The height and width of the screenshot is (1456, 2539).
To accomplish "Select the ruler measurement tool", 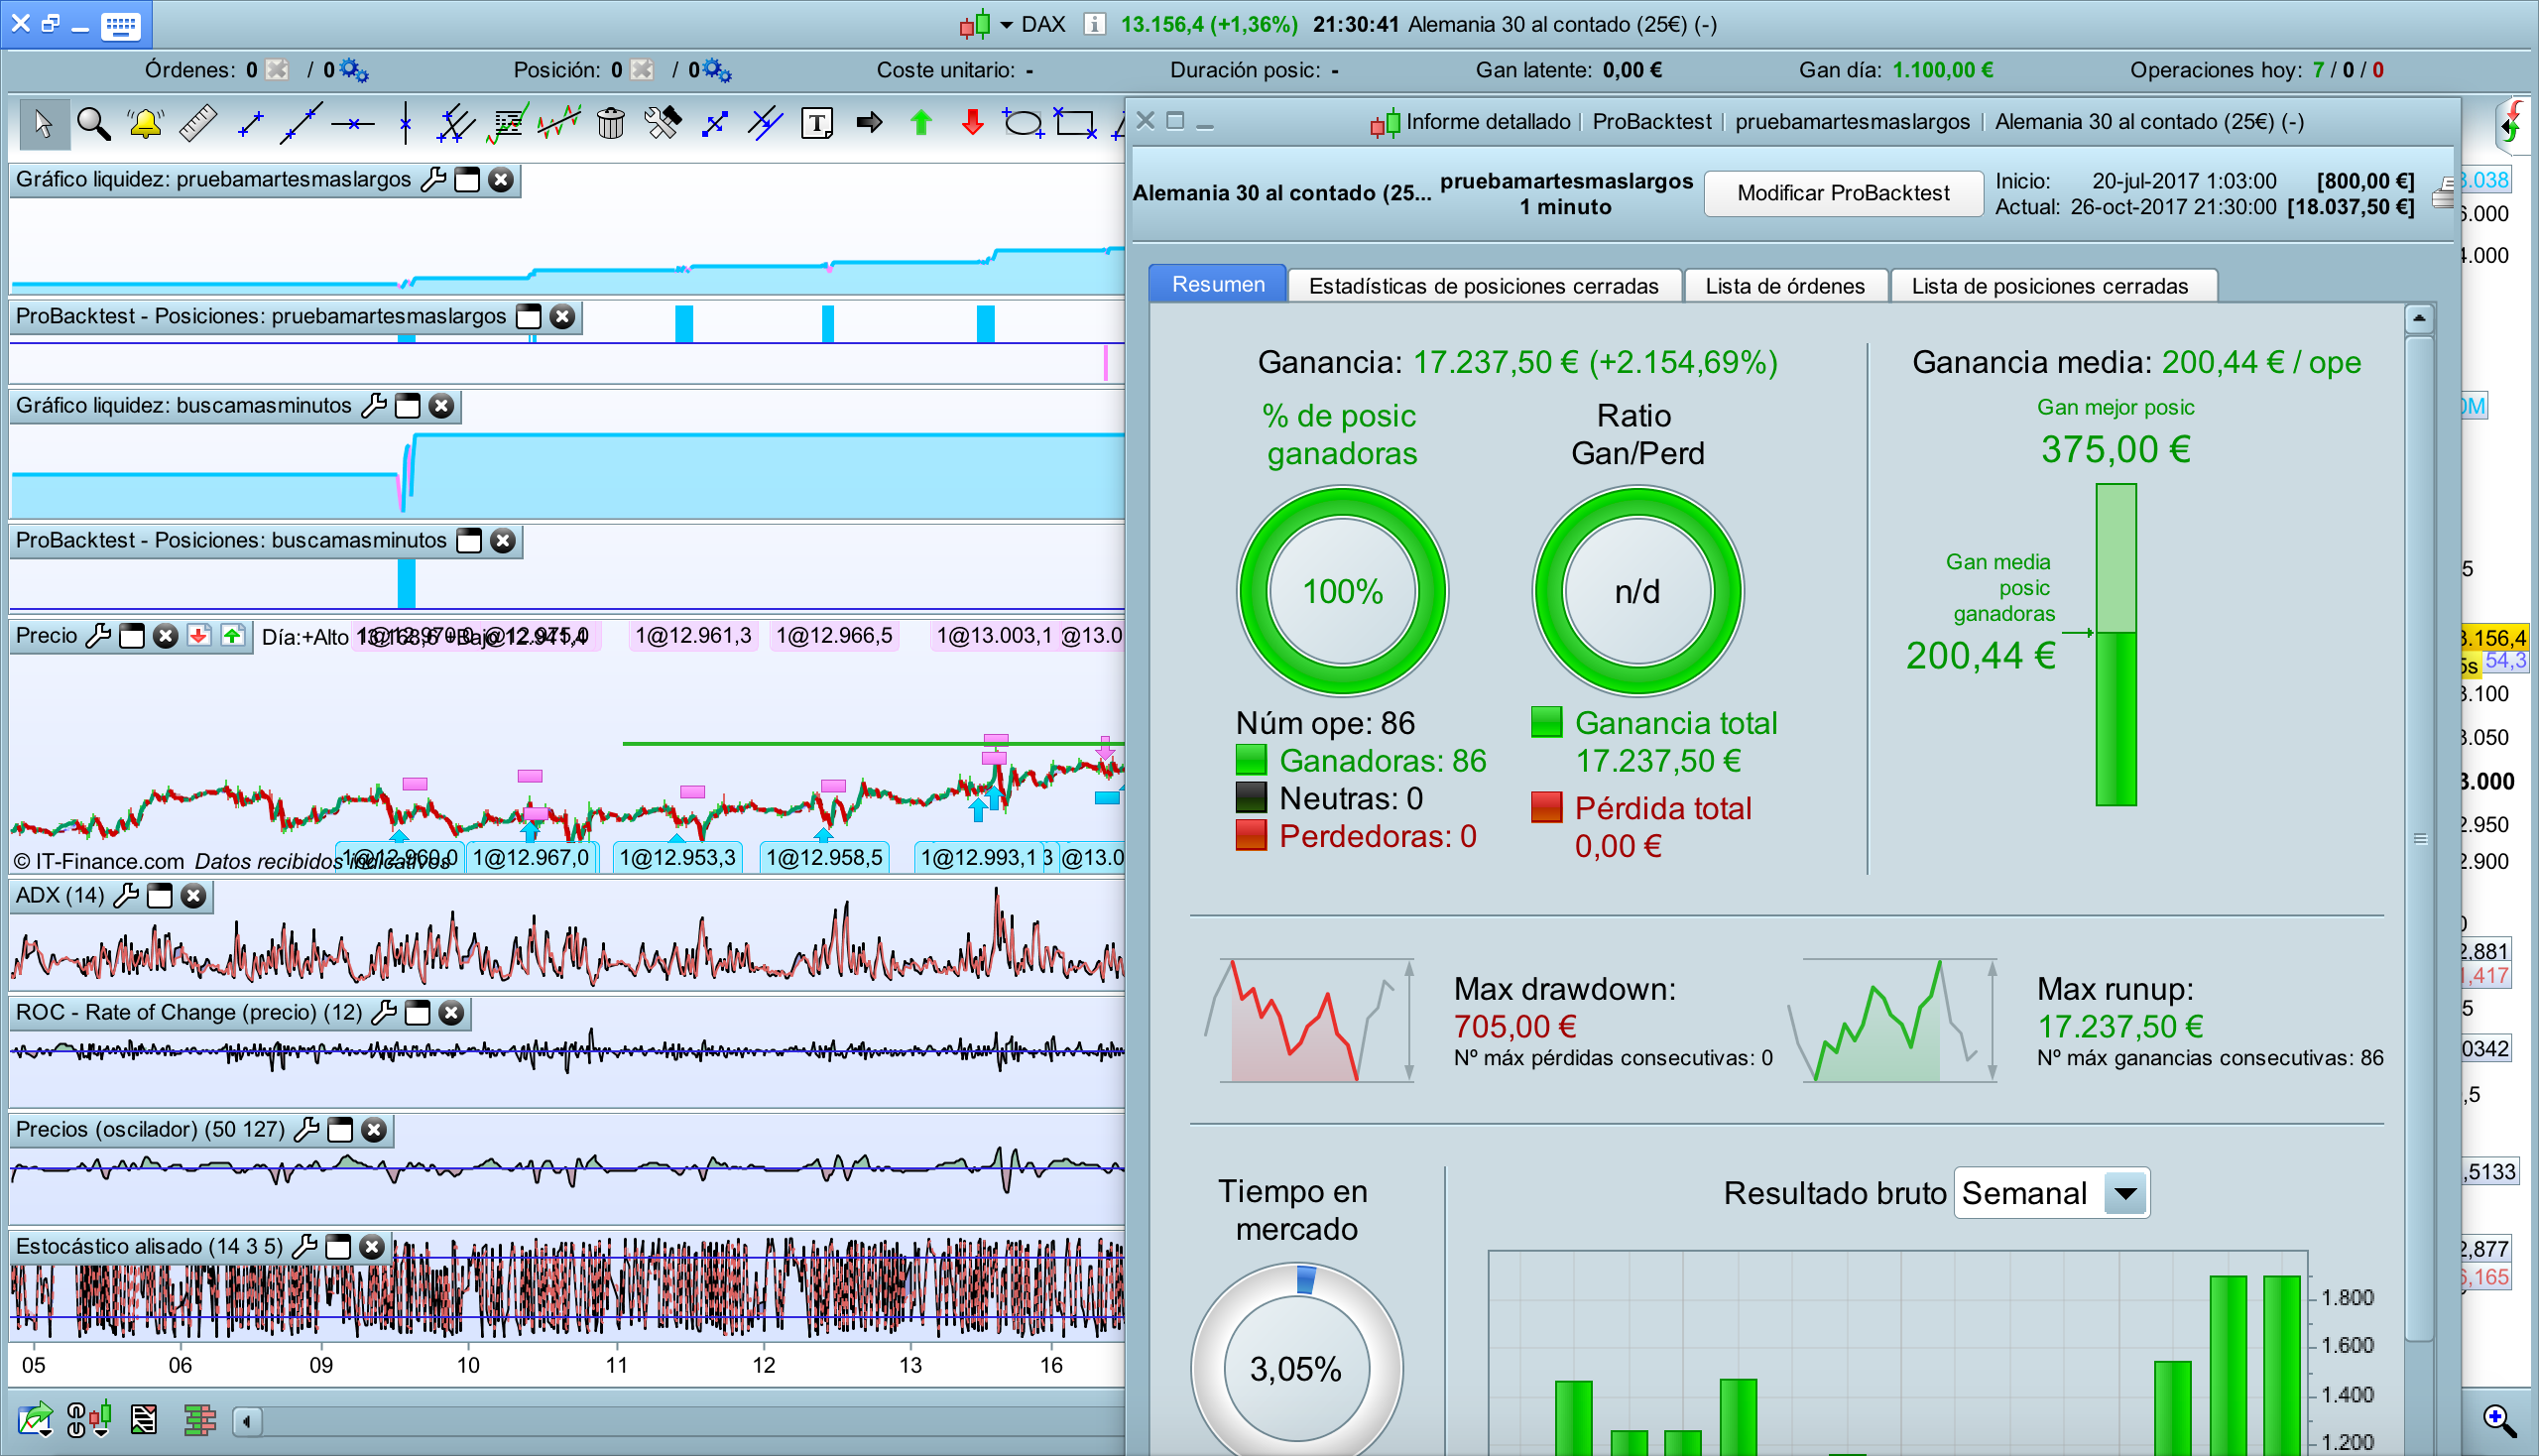I will 197,124.
